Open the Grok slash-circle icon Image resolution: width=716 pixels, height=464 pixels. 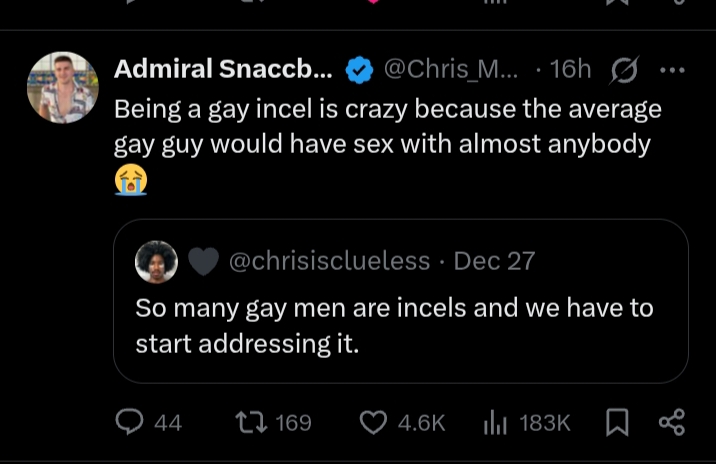tap(624, 70)
